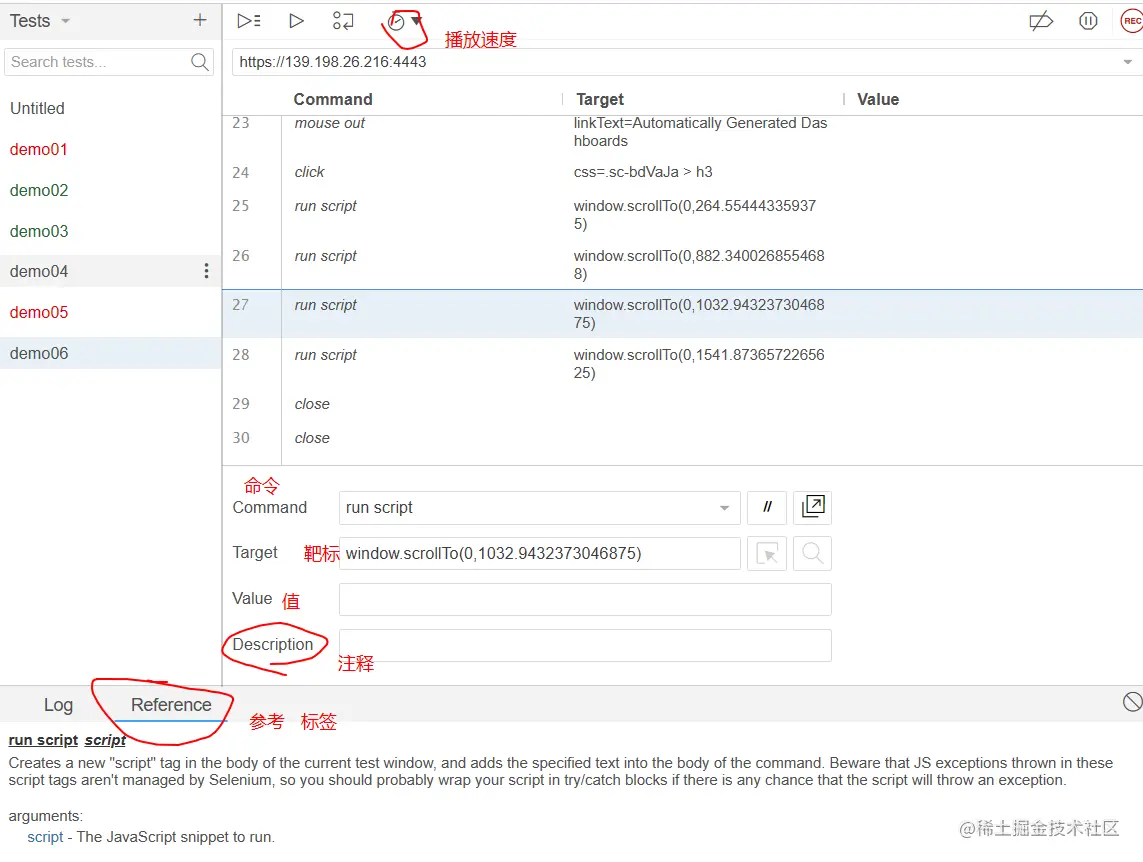Select row 23 mouse out command

point(682,132)
